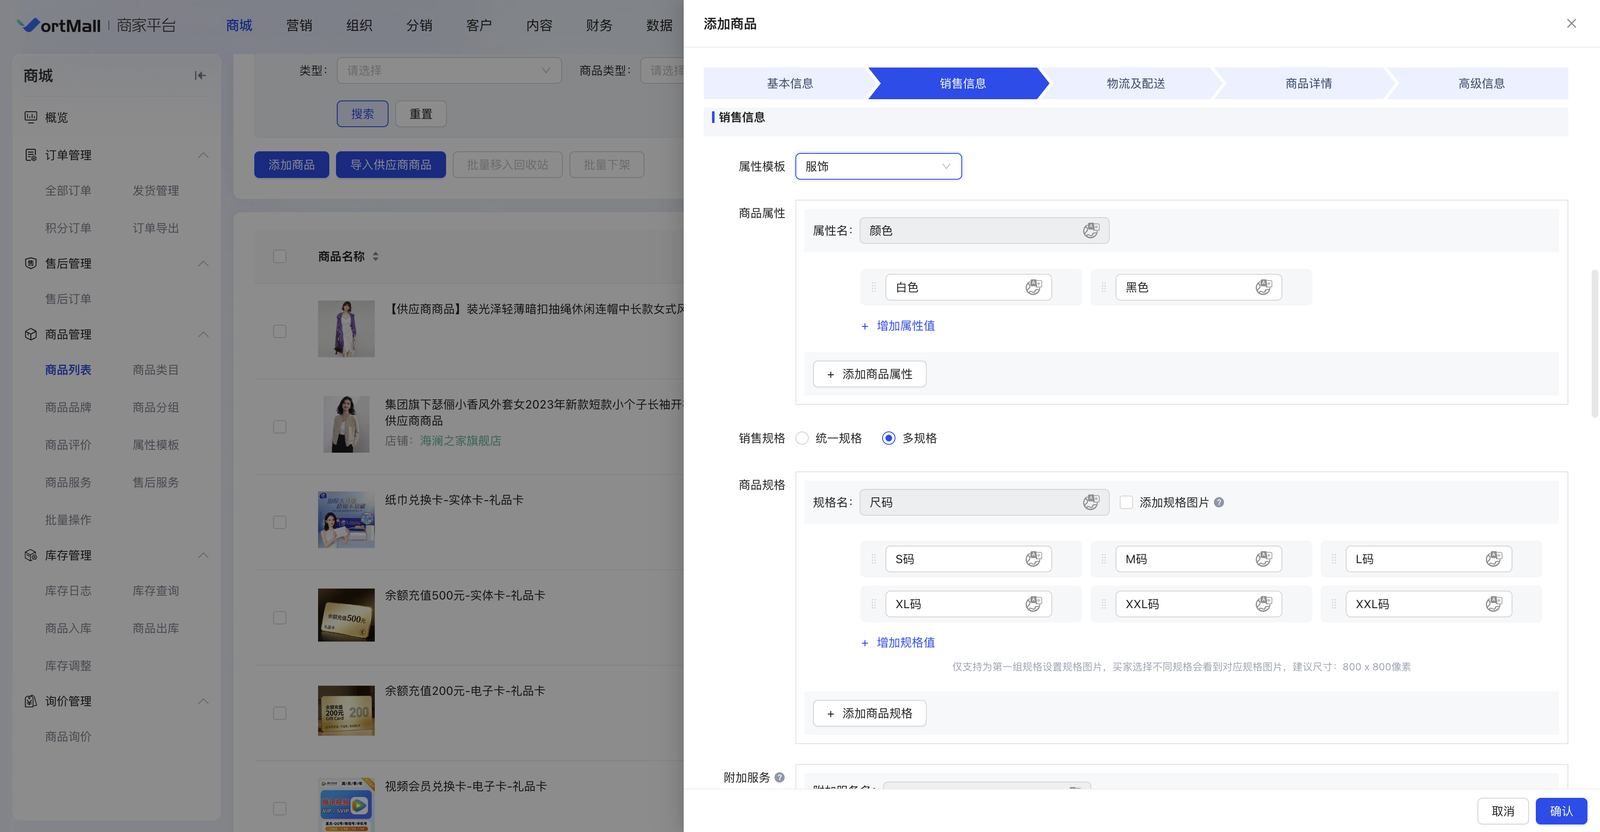Click the help icon beside 添加规格图片
Screen dimensions: 1600x832
1219,503
